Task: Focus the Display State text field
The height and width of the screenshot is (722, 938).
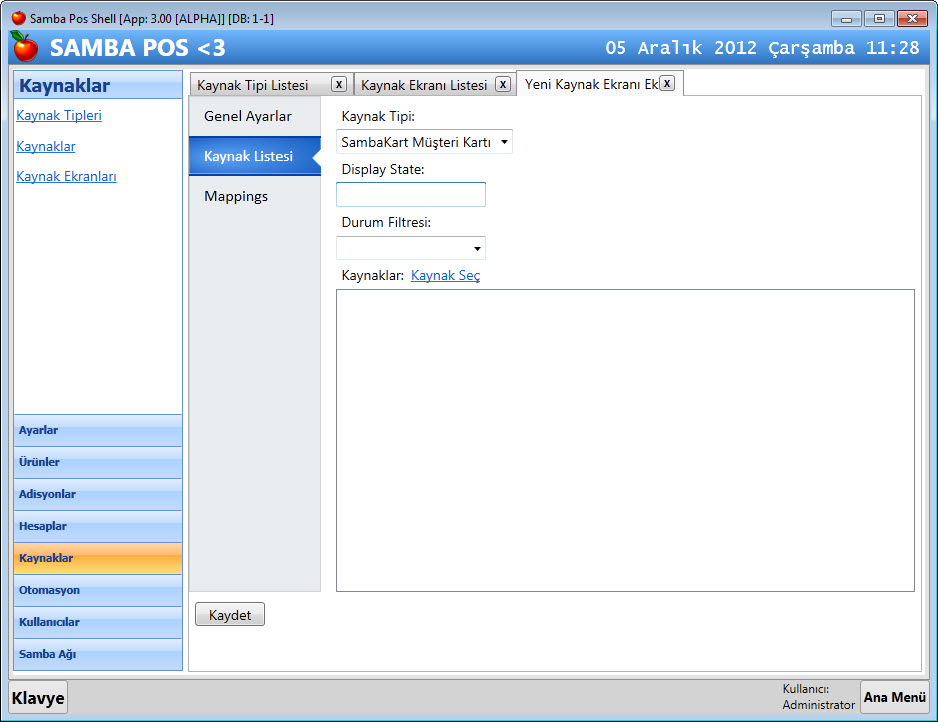Action: click(x=411, y=195)
